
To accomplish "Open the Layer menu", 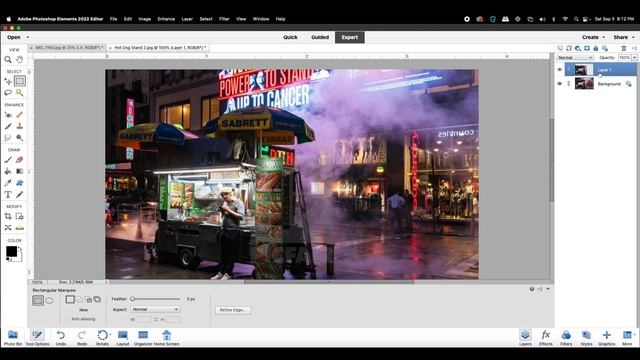I will pyautogui.click(x=187, y=19).
